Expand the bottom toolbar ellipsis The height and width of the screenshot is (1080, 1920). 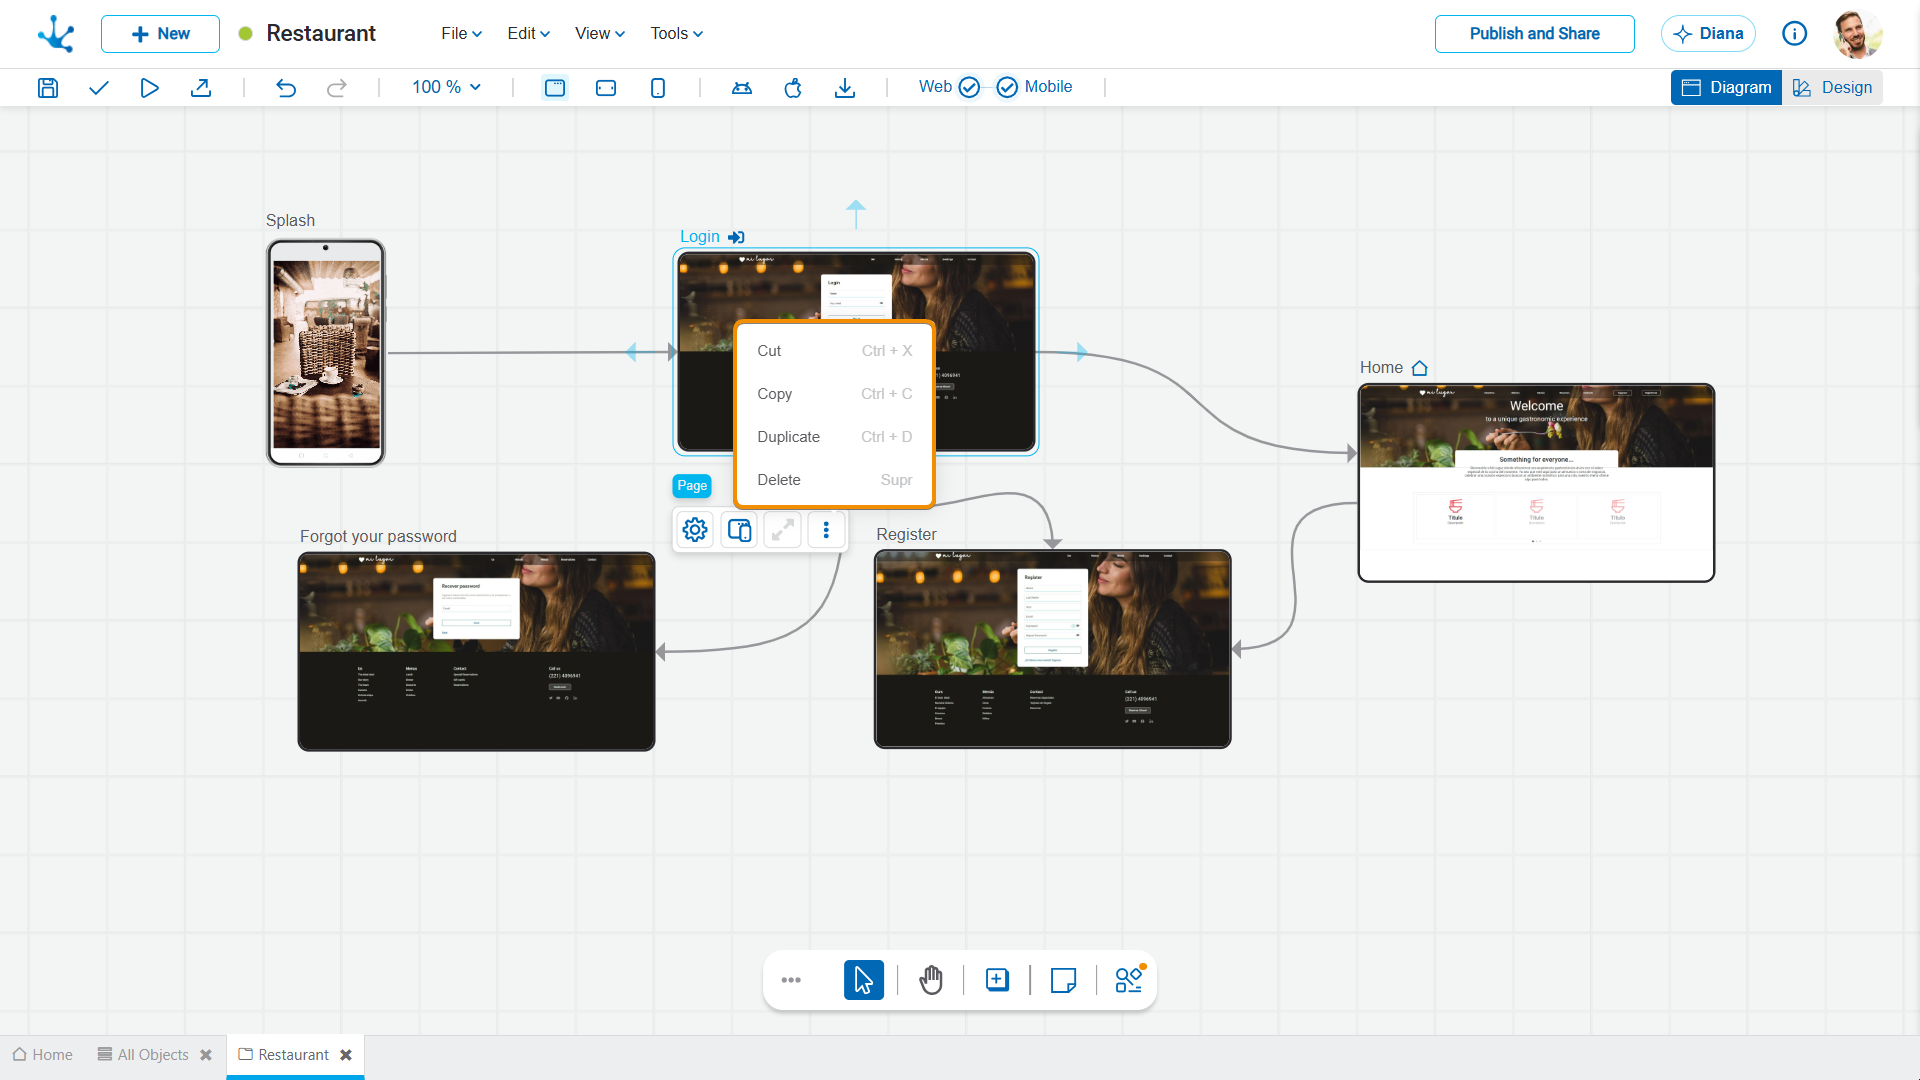tap(791, 980)
